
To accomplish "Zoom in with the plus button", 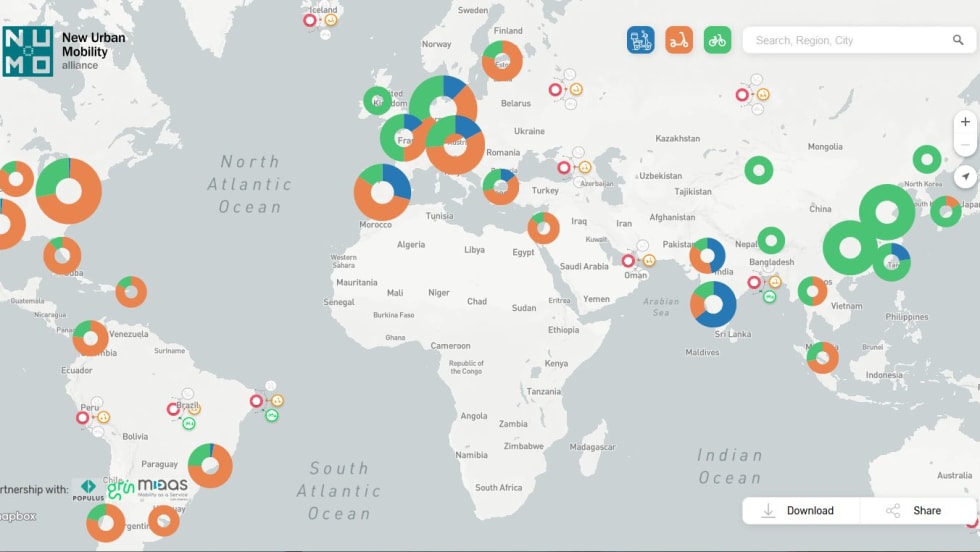I will click(x=965, y=122).
